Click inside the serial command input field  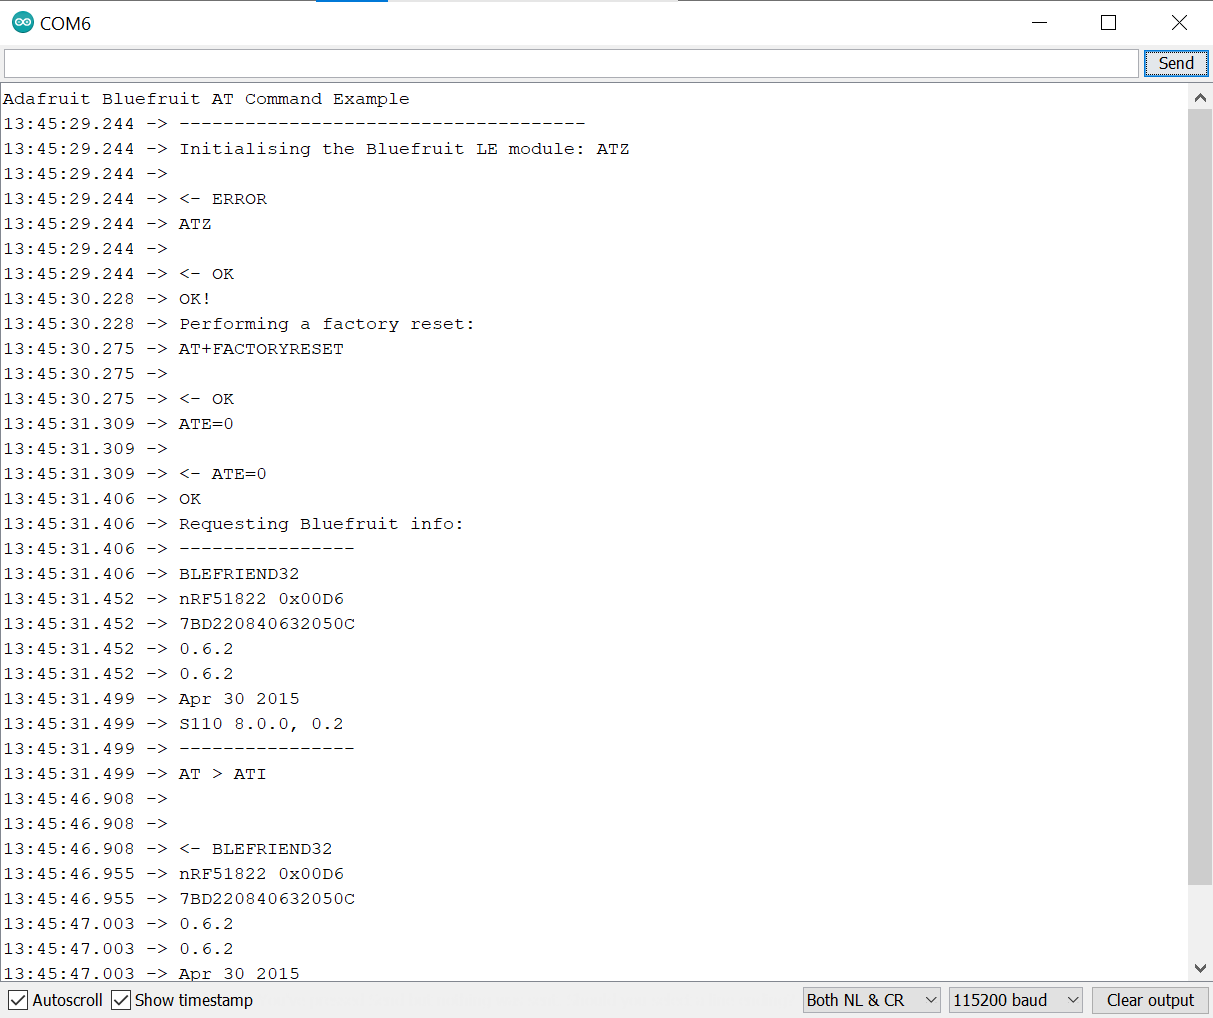point(570,62)
